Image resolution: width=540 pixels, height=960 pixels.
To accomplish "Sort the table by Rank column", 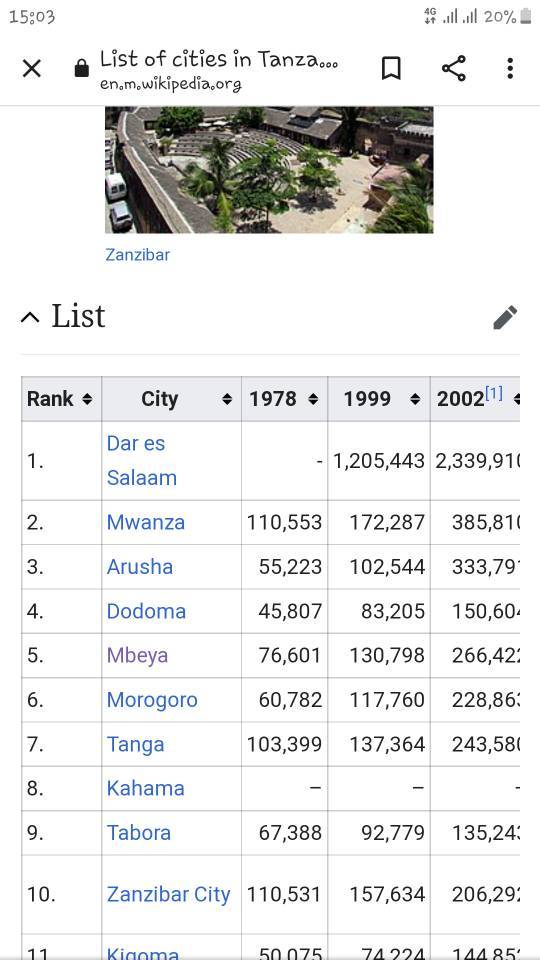I will tap(61, 399).
